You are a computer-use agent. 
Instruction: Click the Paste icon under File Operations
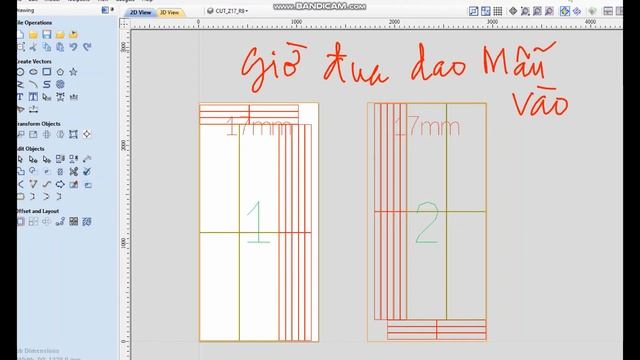60,47
